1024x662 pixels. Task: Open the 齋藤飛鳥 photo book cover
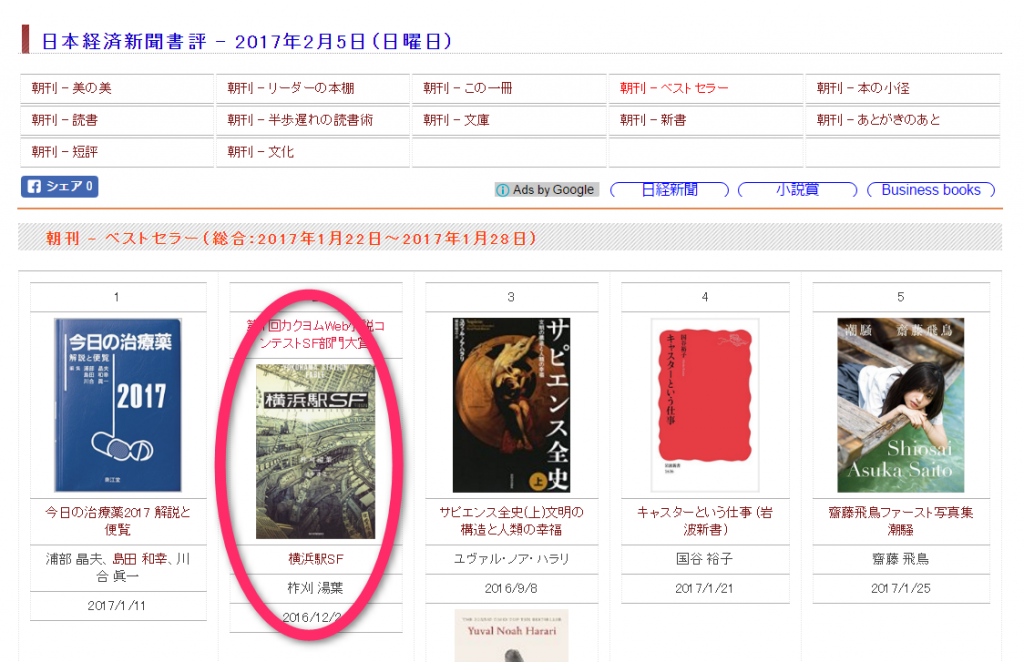click(901, 405)
